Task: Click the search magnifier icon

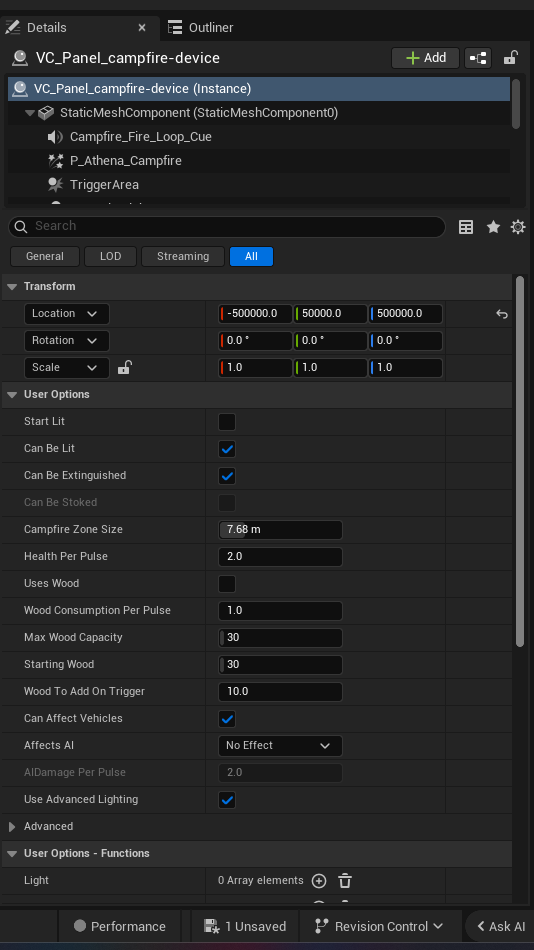Action: coord(21,227)
